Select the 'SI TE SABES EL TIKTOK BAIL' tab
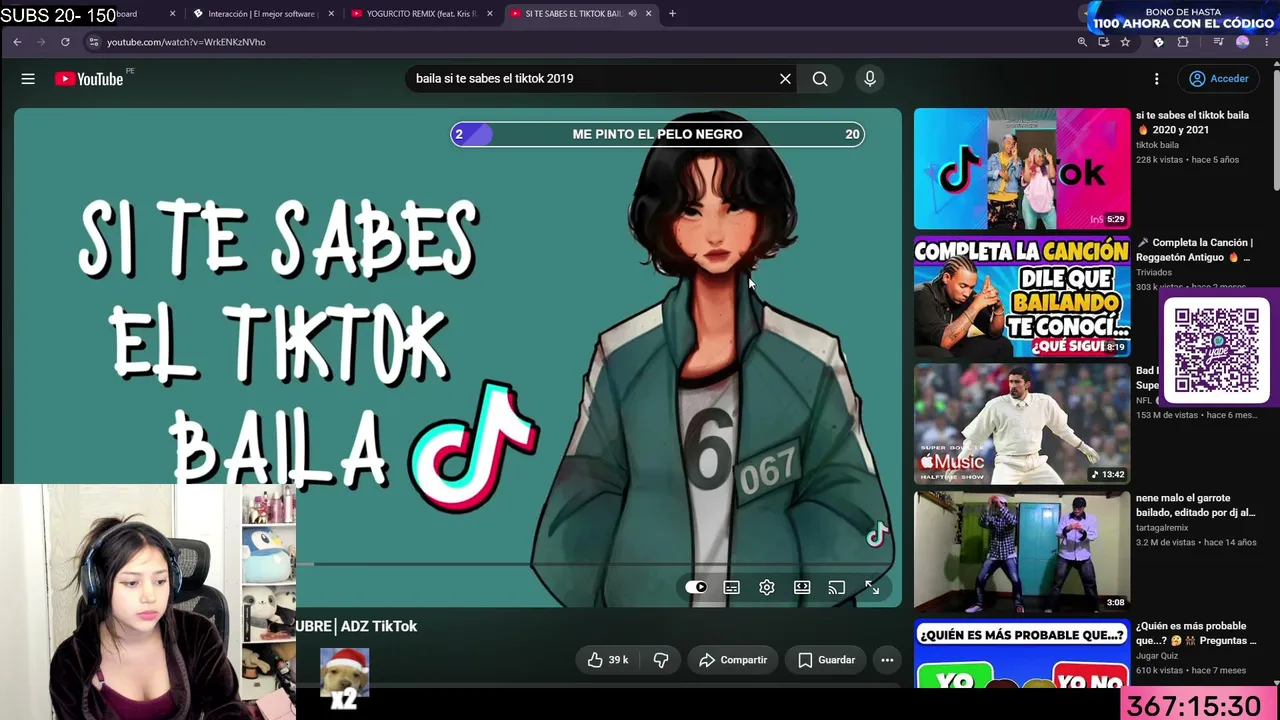 [x=573, y=14]
